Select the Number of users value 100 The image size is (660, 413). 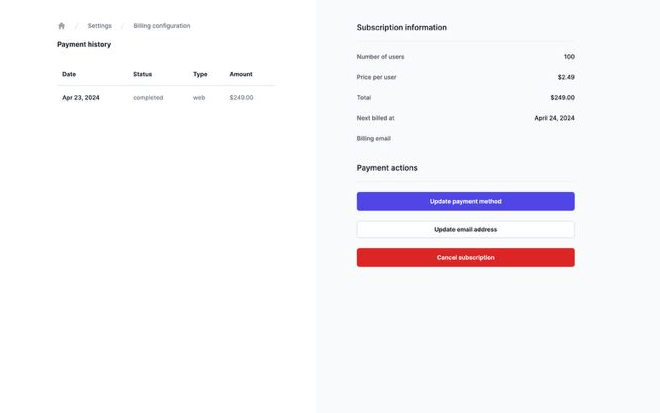tap(569, 57)
